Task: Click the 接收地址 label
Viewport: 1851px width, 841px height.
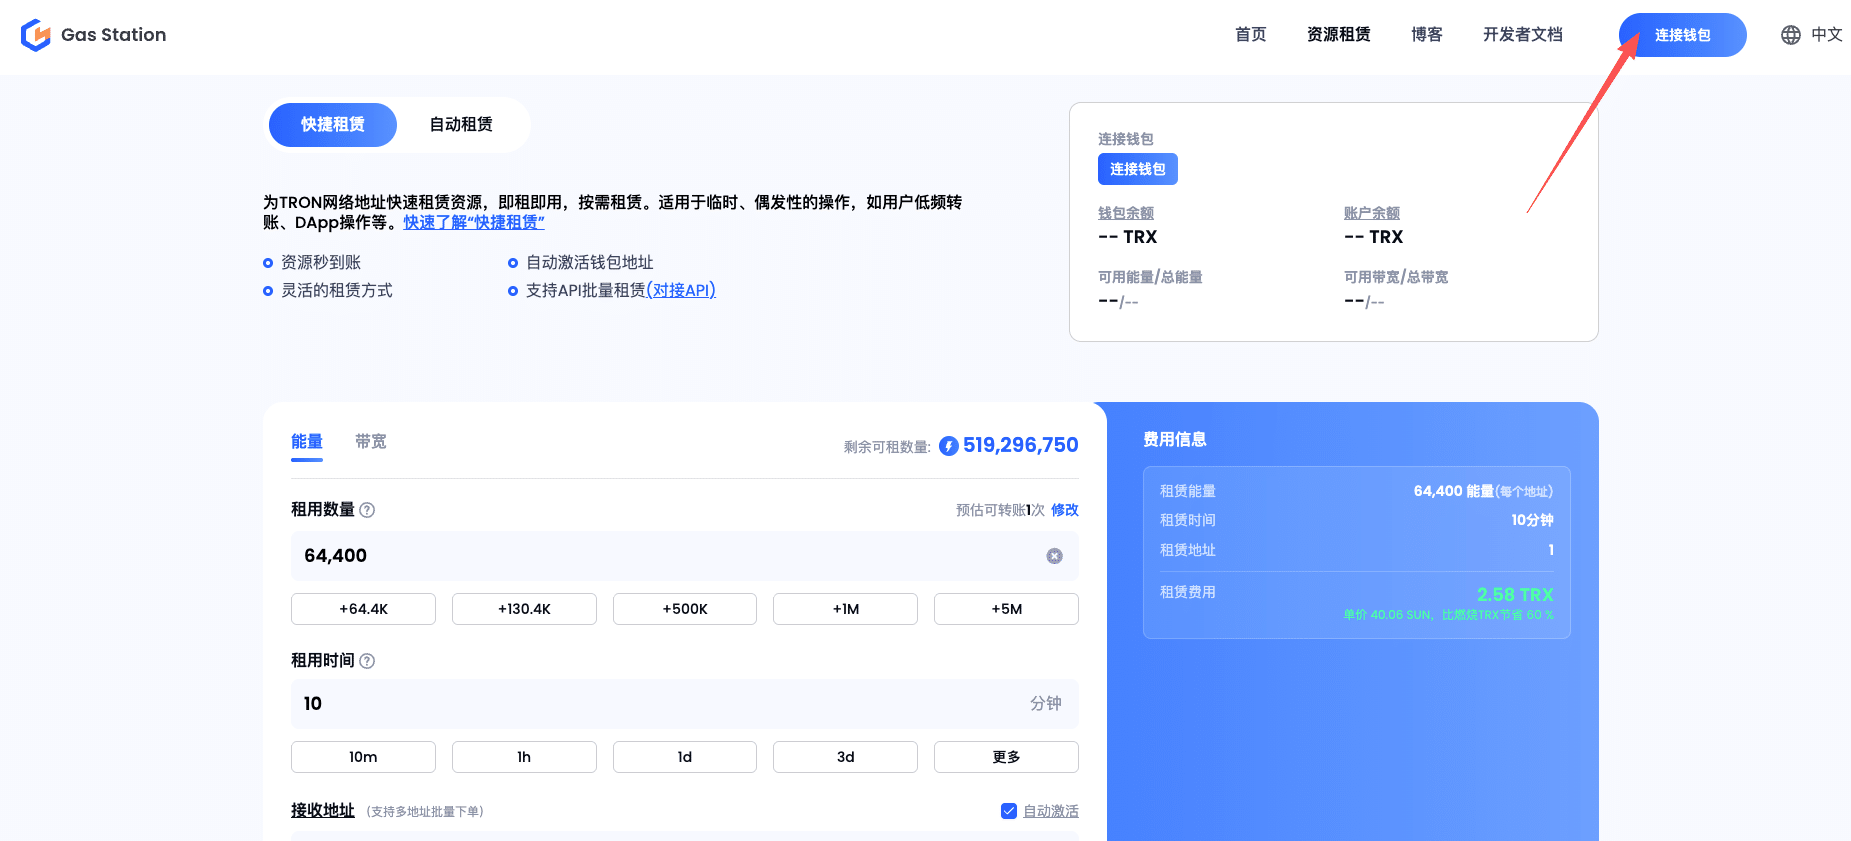Action: point(323,811)
